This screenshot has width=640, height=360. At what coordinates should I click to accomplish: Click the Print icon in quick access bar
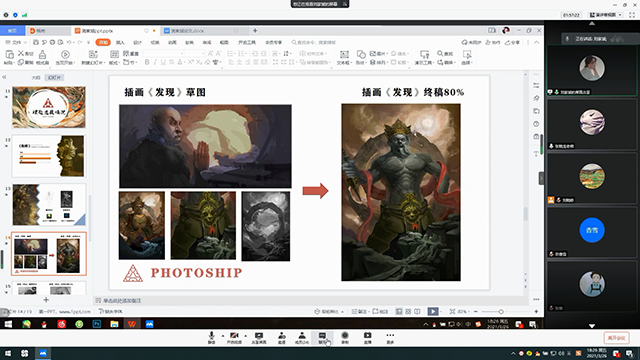52,42
